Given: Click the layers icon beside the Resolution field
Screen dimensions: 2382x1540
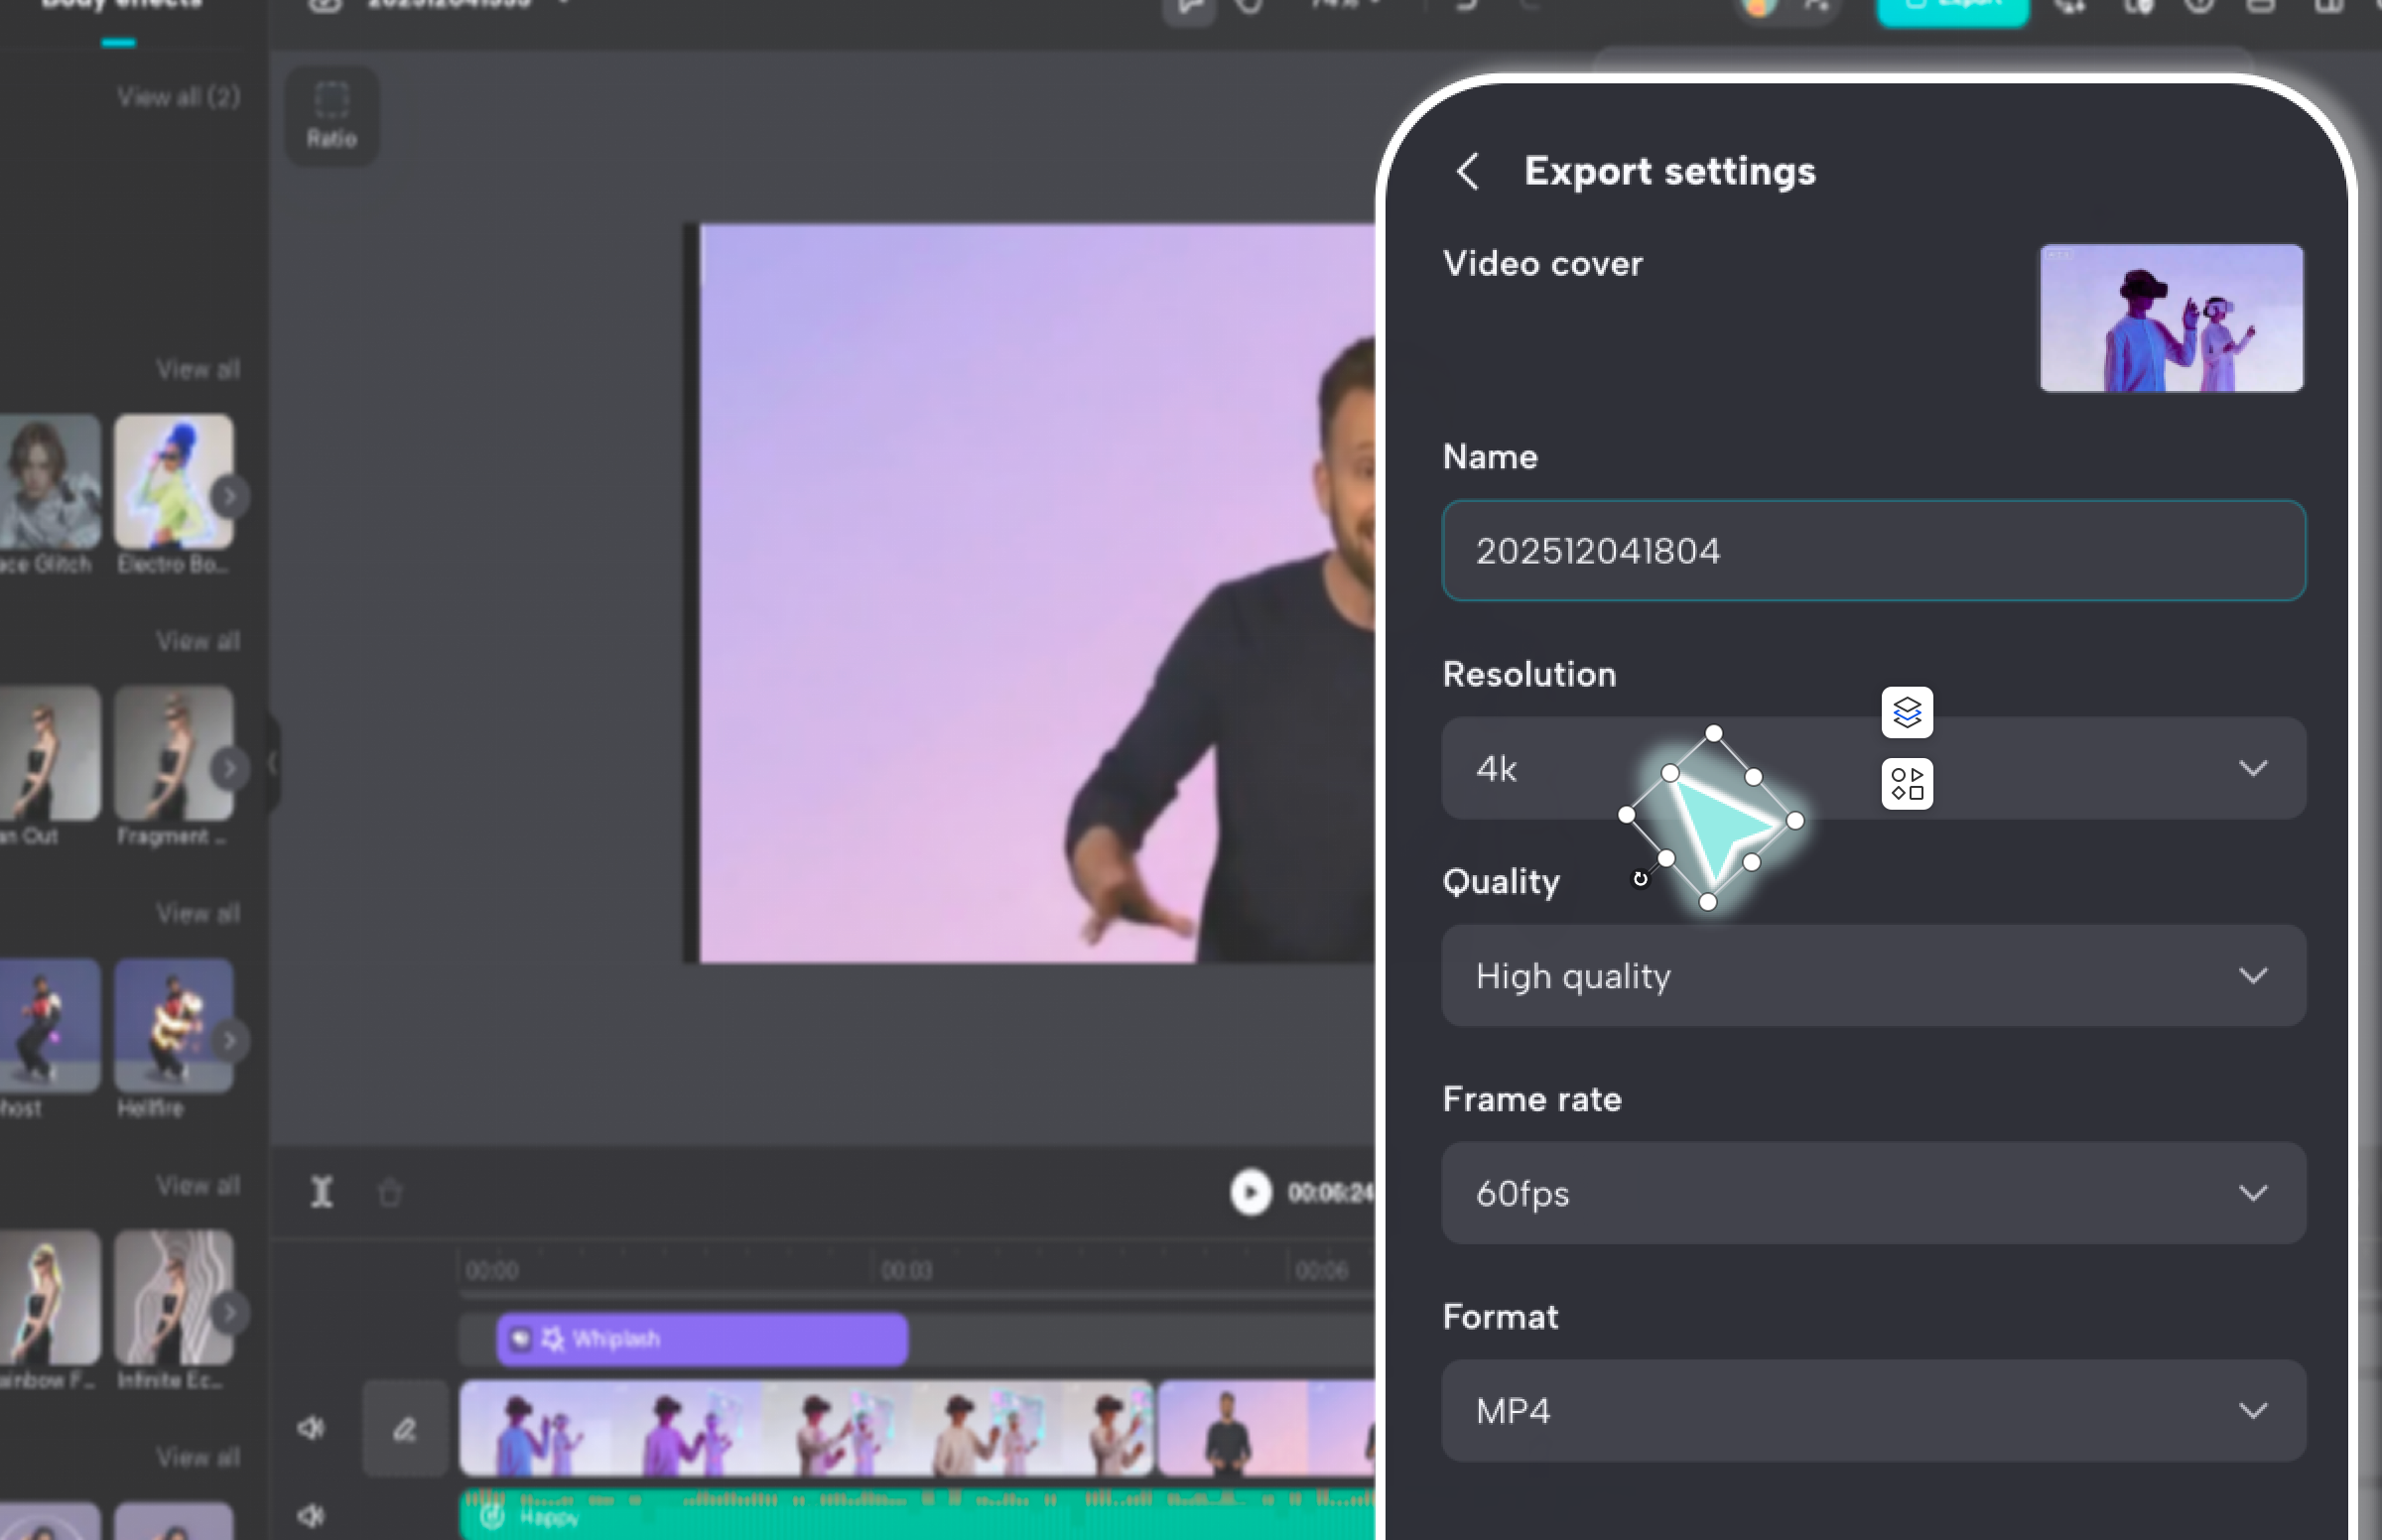Looking at the screenshot, I should click(x=1905, y=712).
